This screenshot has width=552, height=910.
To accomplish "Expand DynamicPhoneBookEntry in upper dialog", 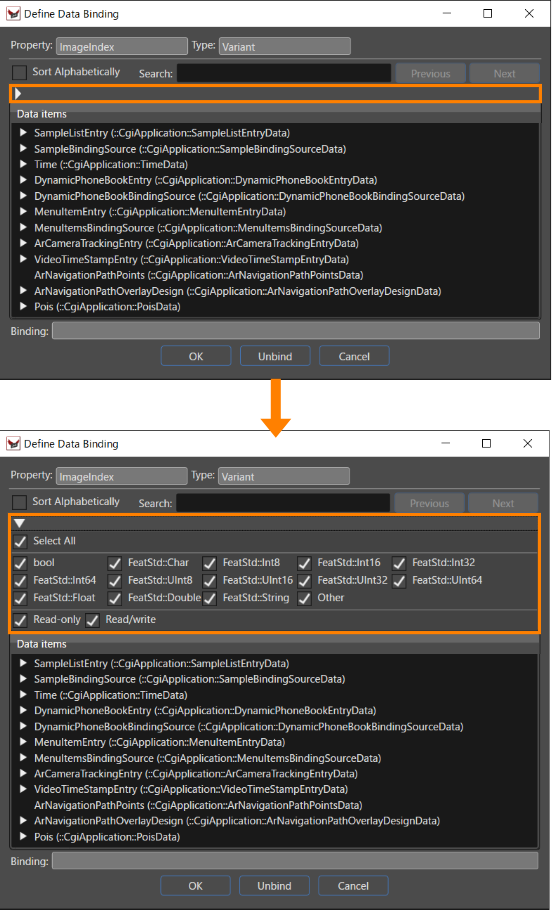I will pos(23,180).
